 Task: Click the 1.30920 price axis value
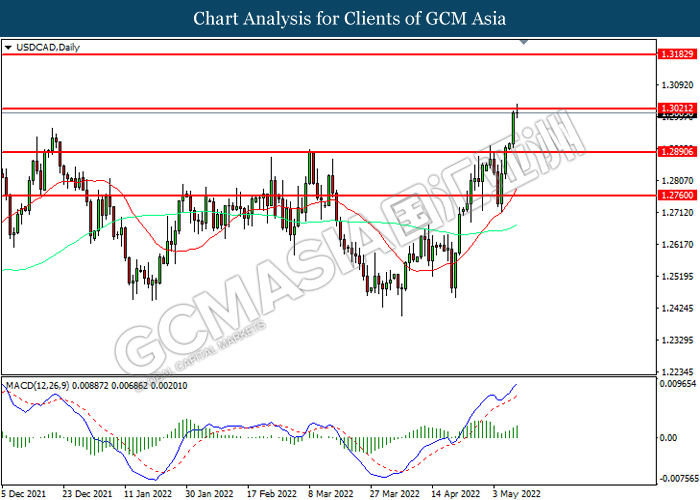point(677,84)
